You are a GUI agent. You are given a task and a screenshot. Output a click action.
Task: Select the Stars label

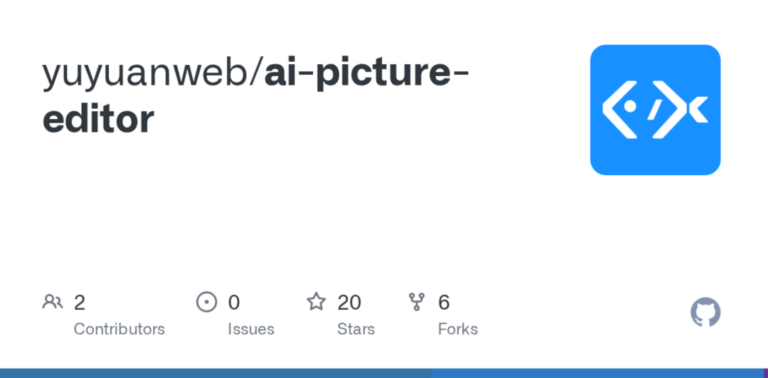(x=356, y=329)
